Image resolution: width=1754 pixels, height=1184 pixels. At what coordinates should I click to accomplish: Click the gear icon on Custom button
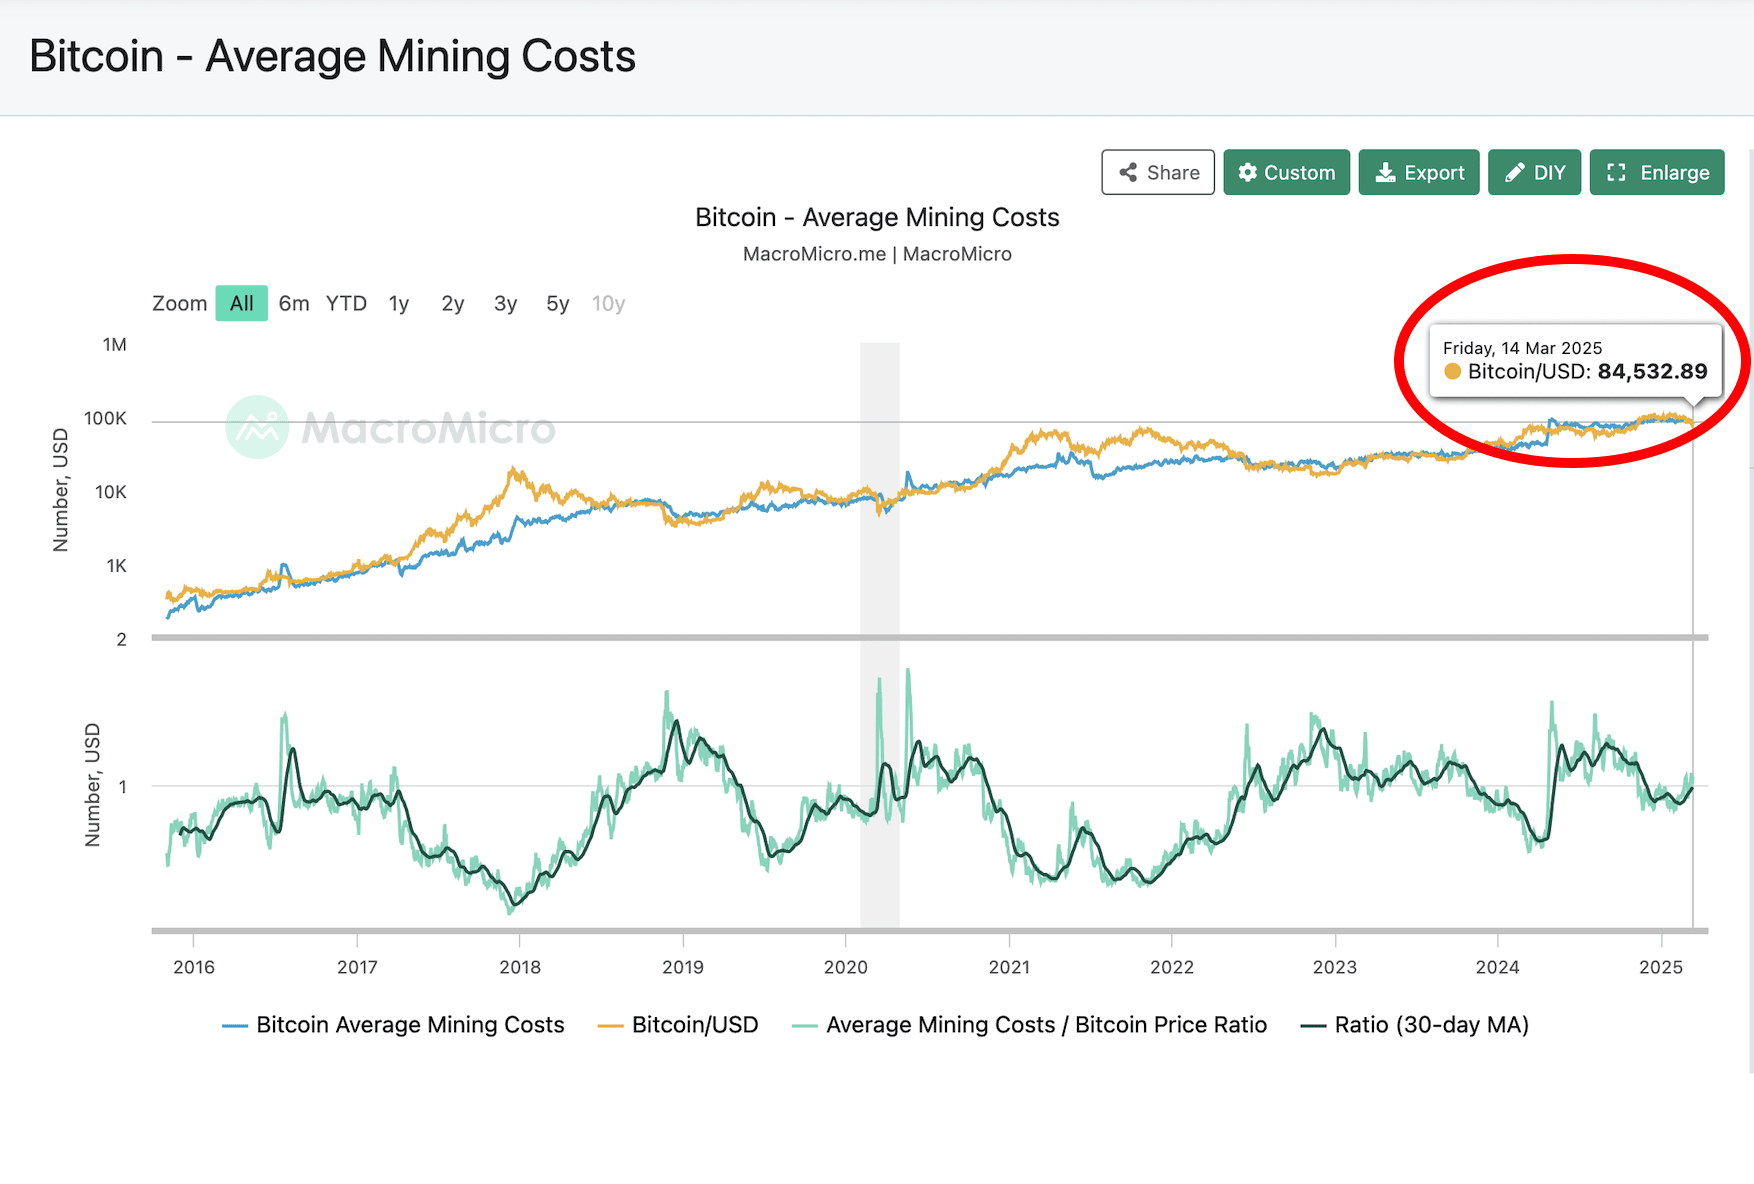click(x=1247, y=173)
